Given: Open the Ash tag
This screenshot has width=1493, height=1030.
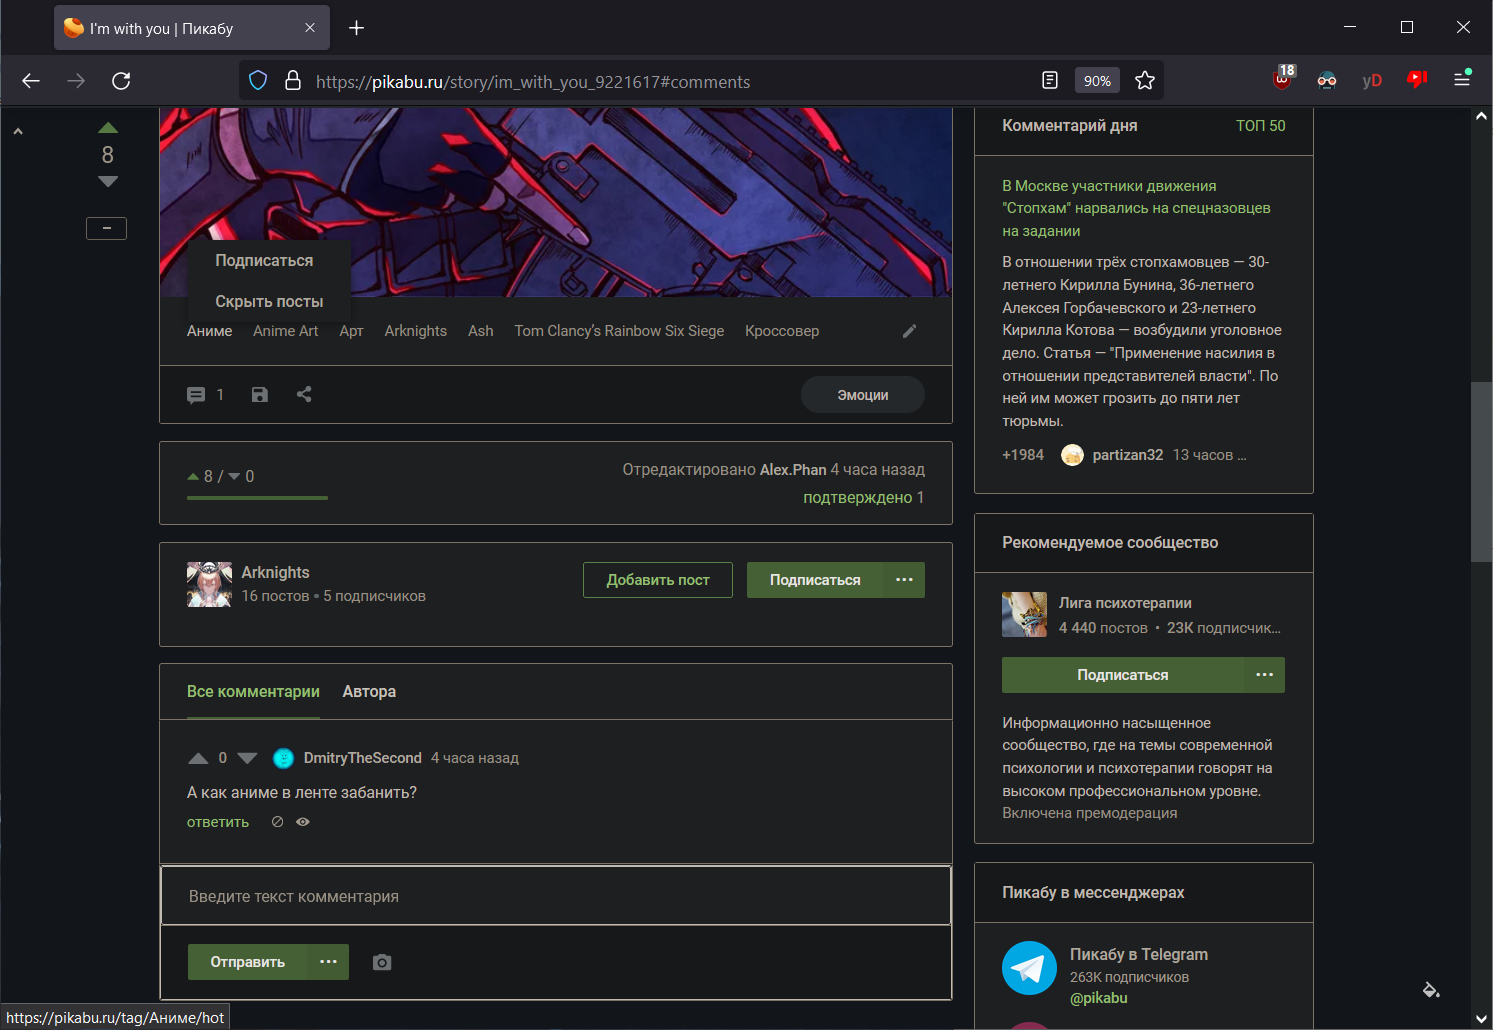Looking at the screenshot, I should [x=481, y=331].
